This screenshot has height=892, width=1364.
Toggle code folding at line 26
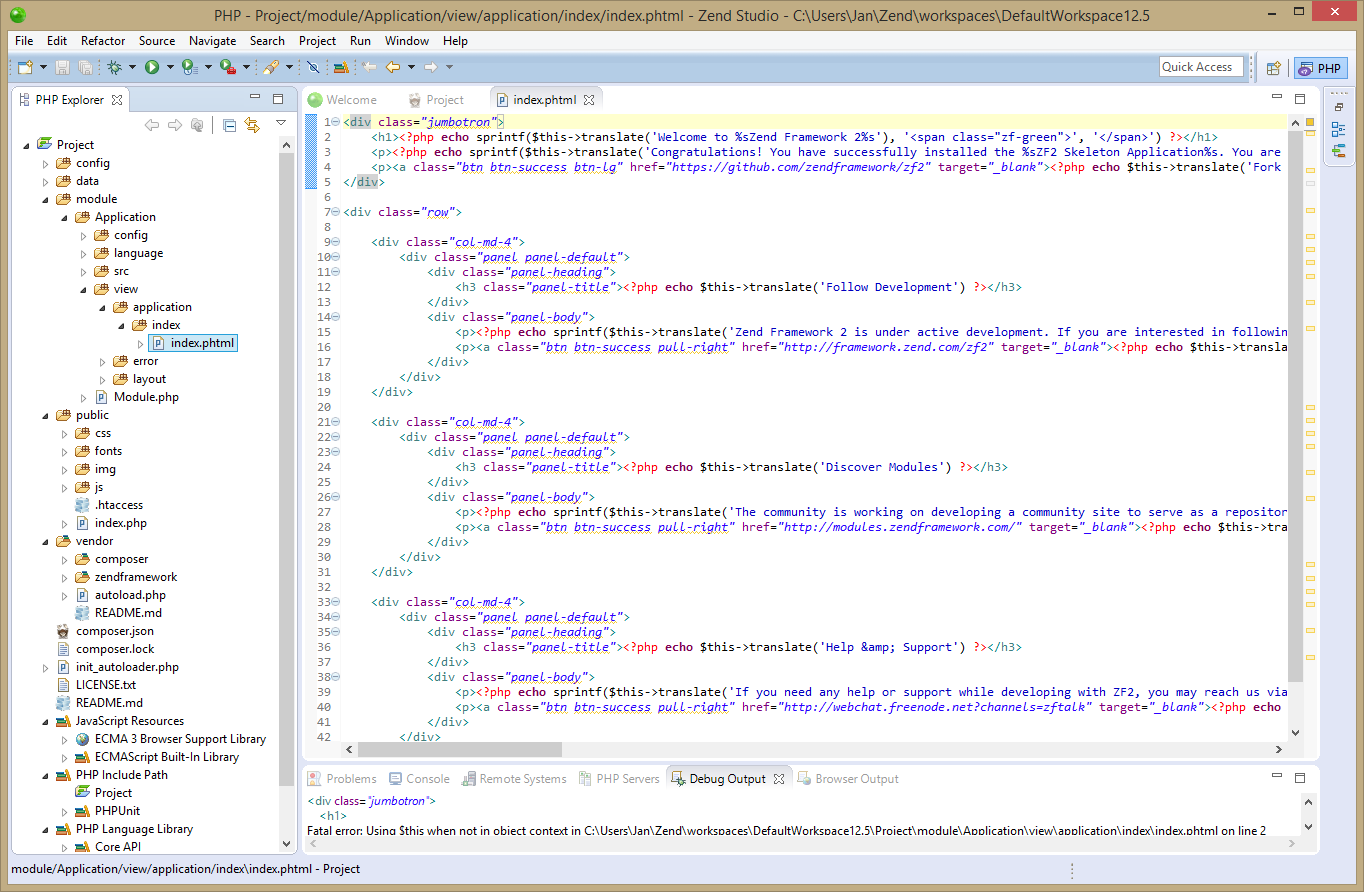336,497
